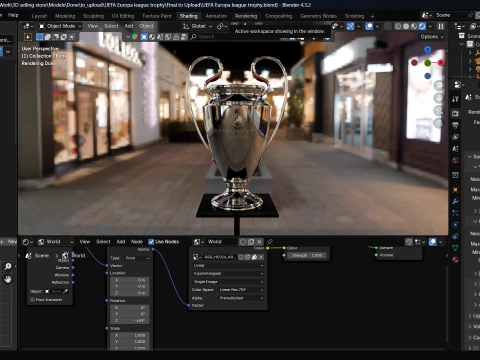The height and width of the screenshot is (360, 480).
Task: Click the object eyedropper in Texture Coordinate node
Action: click(x=65, y=291)
